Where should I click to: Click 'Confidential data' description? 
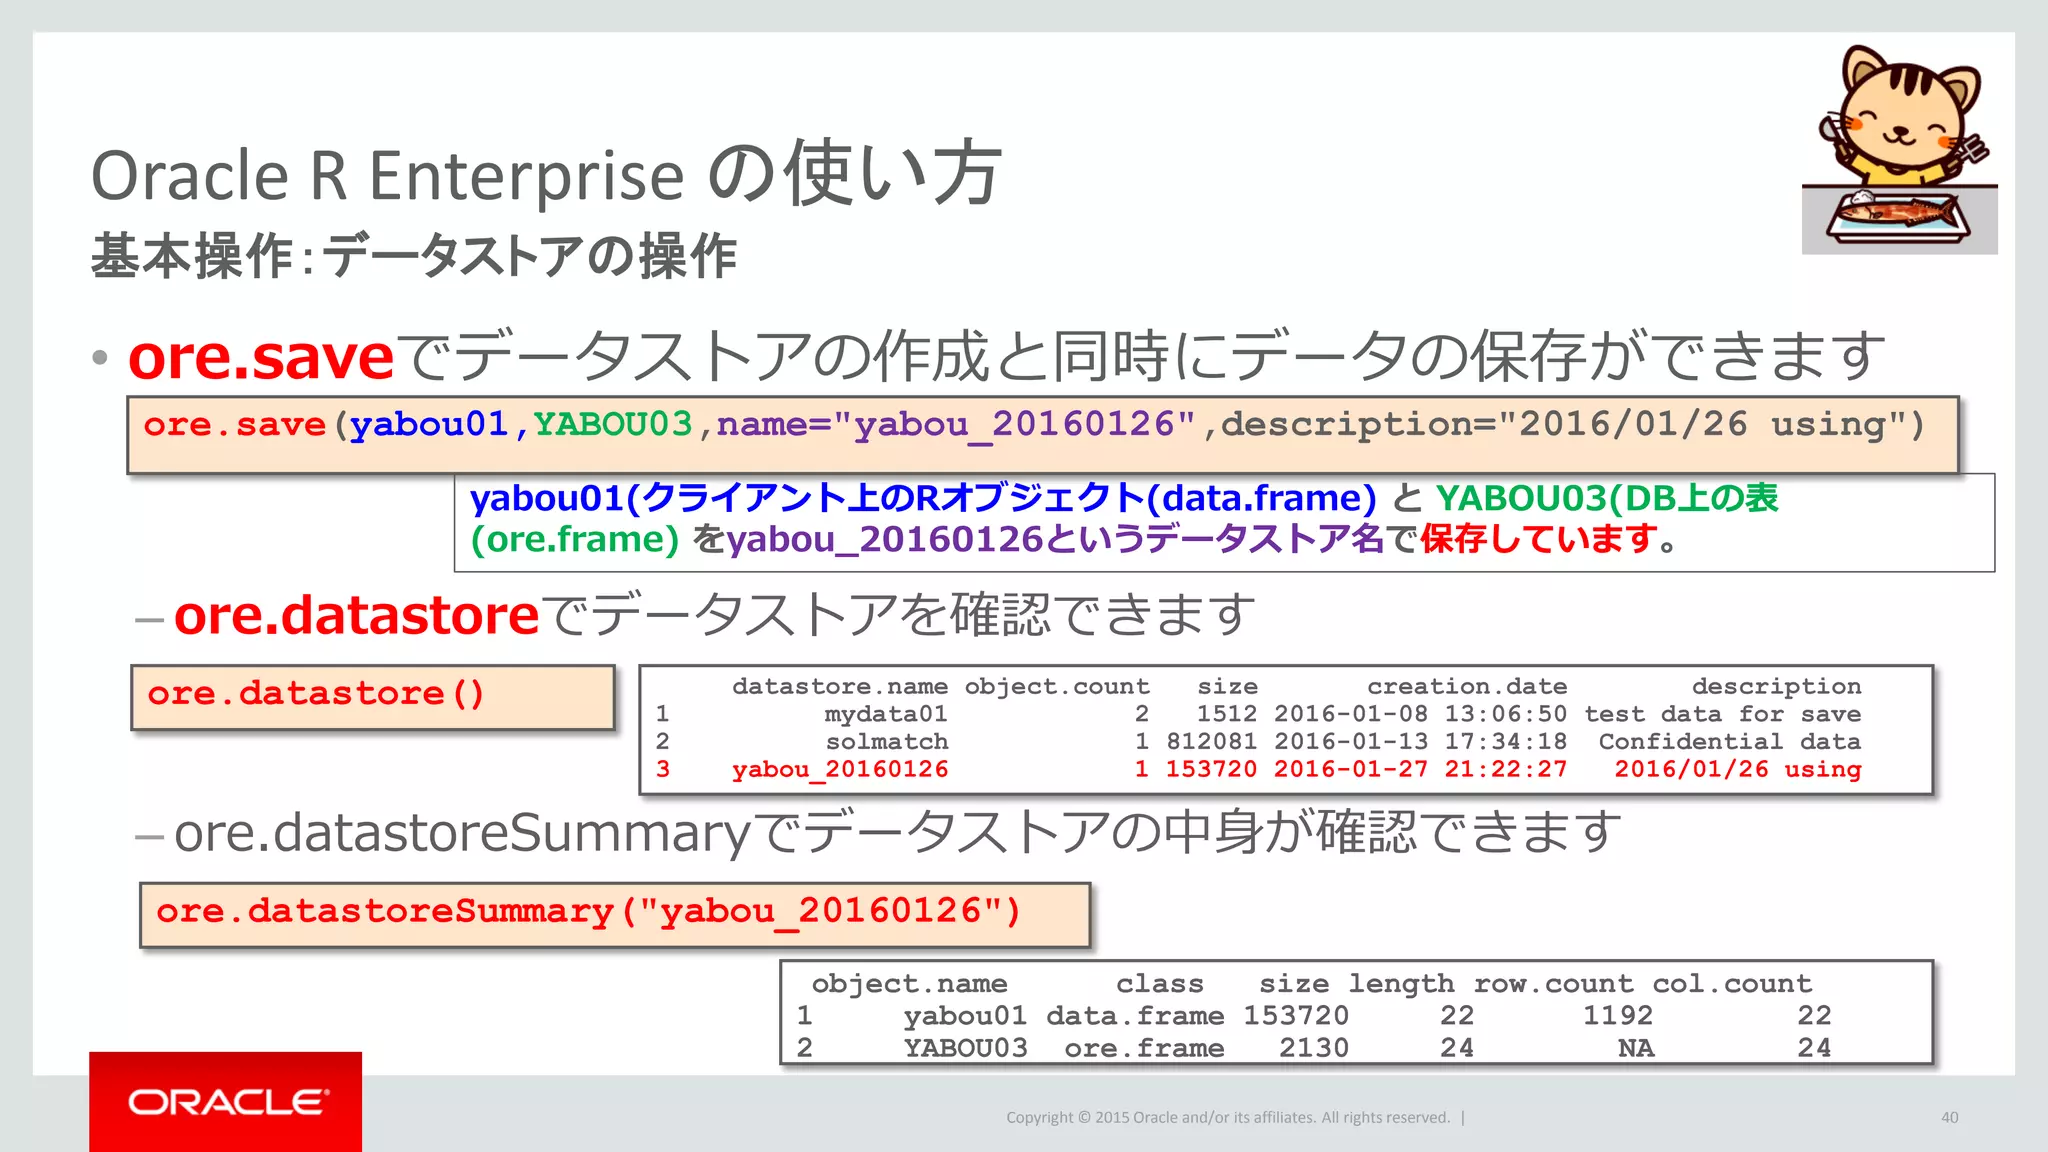coord(1730,742)
